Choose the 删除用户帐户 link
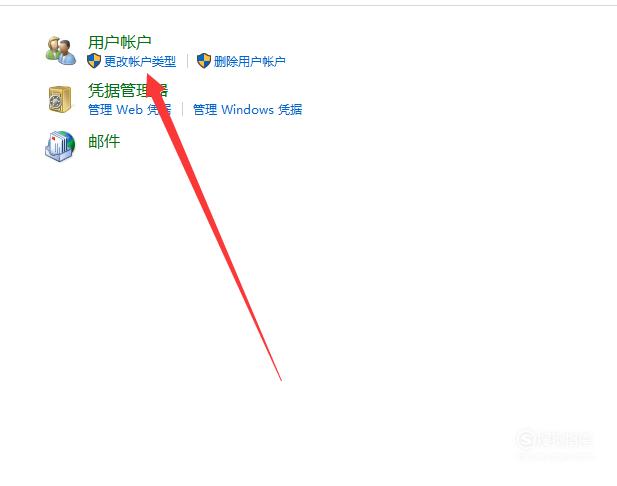Viewport: 617px width, 486px height. (x=249, y=61)
